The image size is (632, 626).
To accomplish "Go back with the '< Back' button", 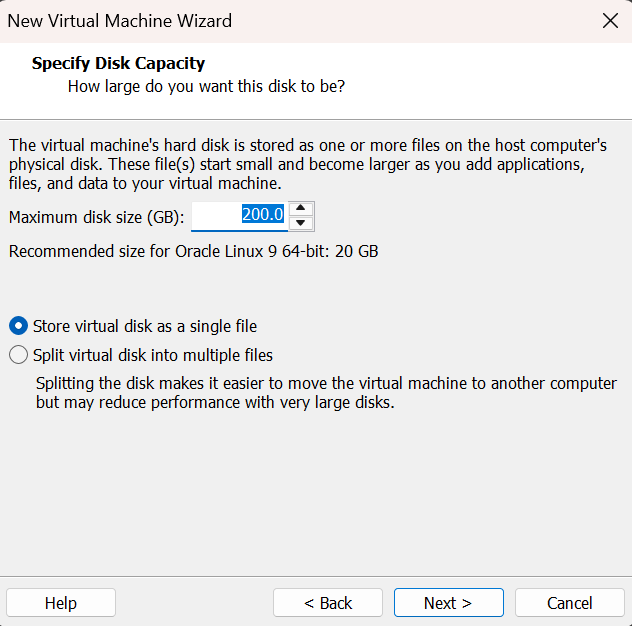I will (x=328, y=603).
